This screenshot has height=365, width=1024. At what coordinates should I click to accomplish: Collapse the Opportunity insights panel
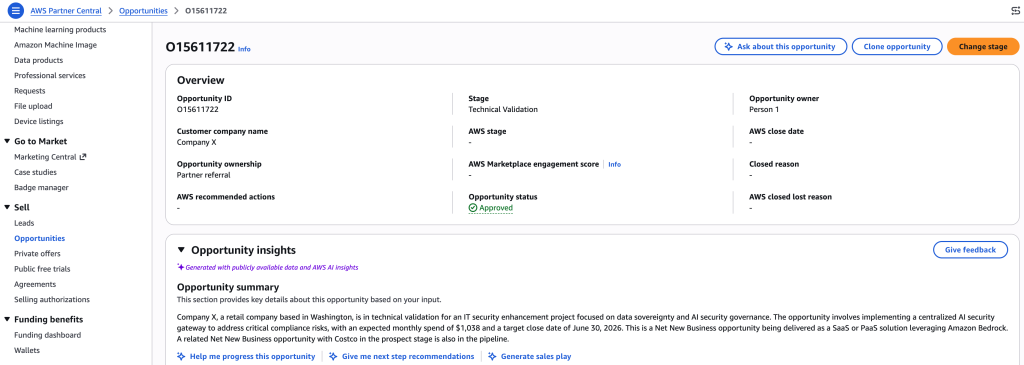pos(182,250)
